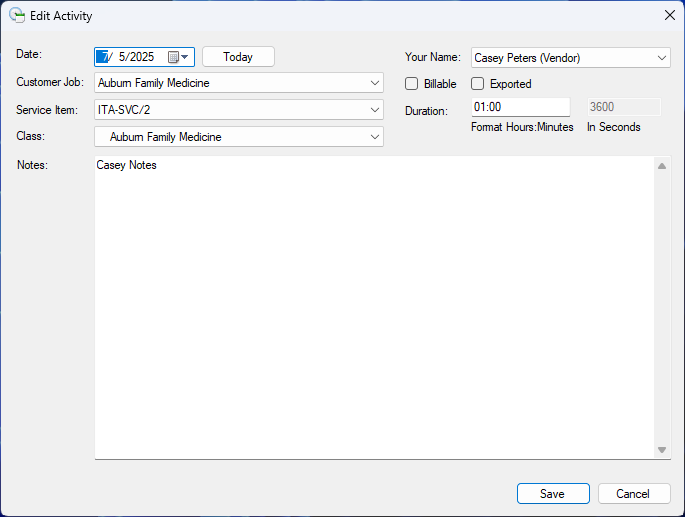Open the Service Item dropdown arrow
This screenshot has width=685, height=517.
374,110
